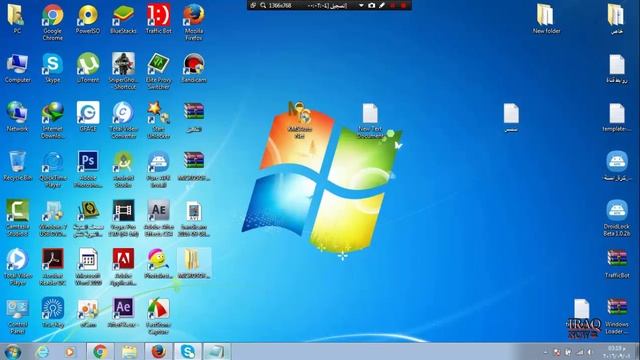Open the New Text Document file
The width and height of the screenshot is (640, 360).
pyautogui.click(x=370, y=120)
